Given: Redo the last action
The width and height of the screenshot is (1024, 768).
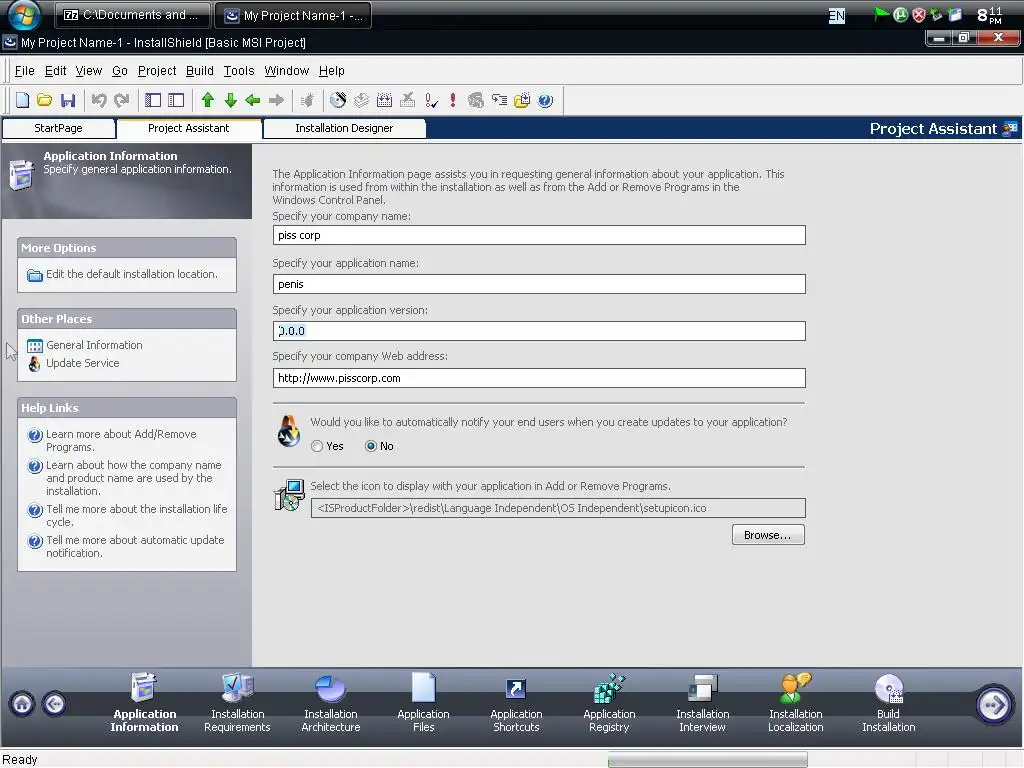Looking at the screenshot, I should pos(121,100).
